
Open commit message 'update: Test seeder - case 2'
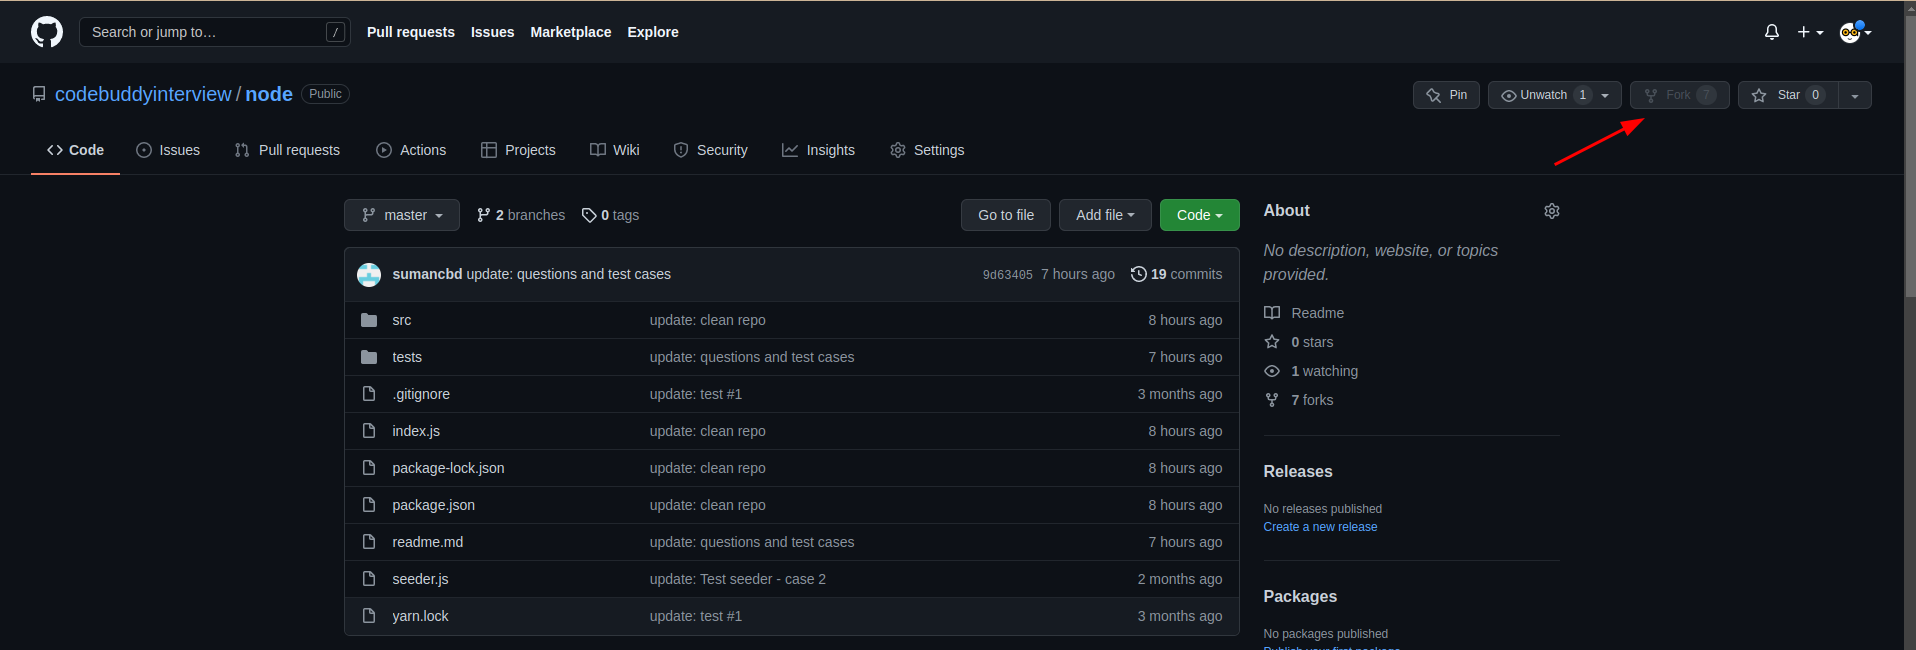coord(737,579)
